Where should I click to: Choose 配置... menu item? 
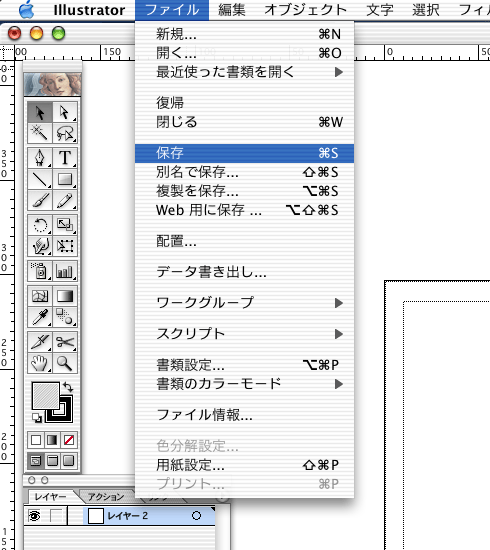[244, 241]
